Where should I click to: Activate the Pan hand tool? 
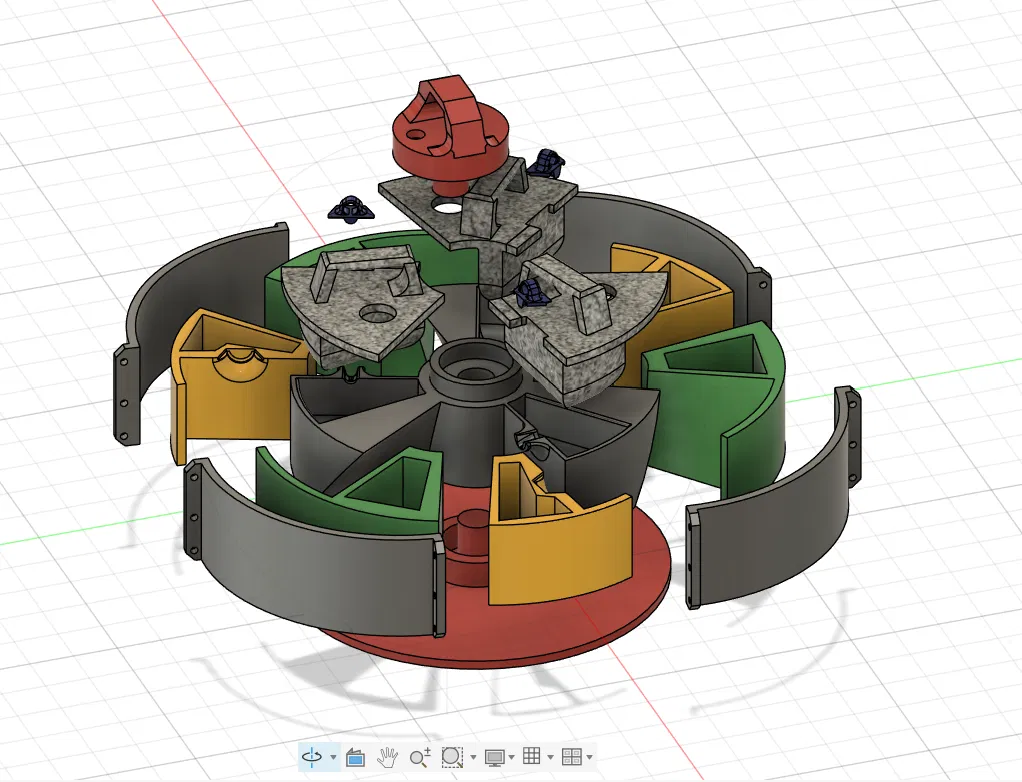pyautogui.click(x=388, y=757)
